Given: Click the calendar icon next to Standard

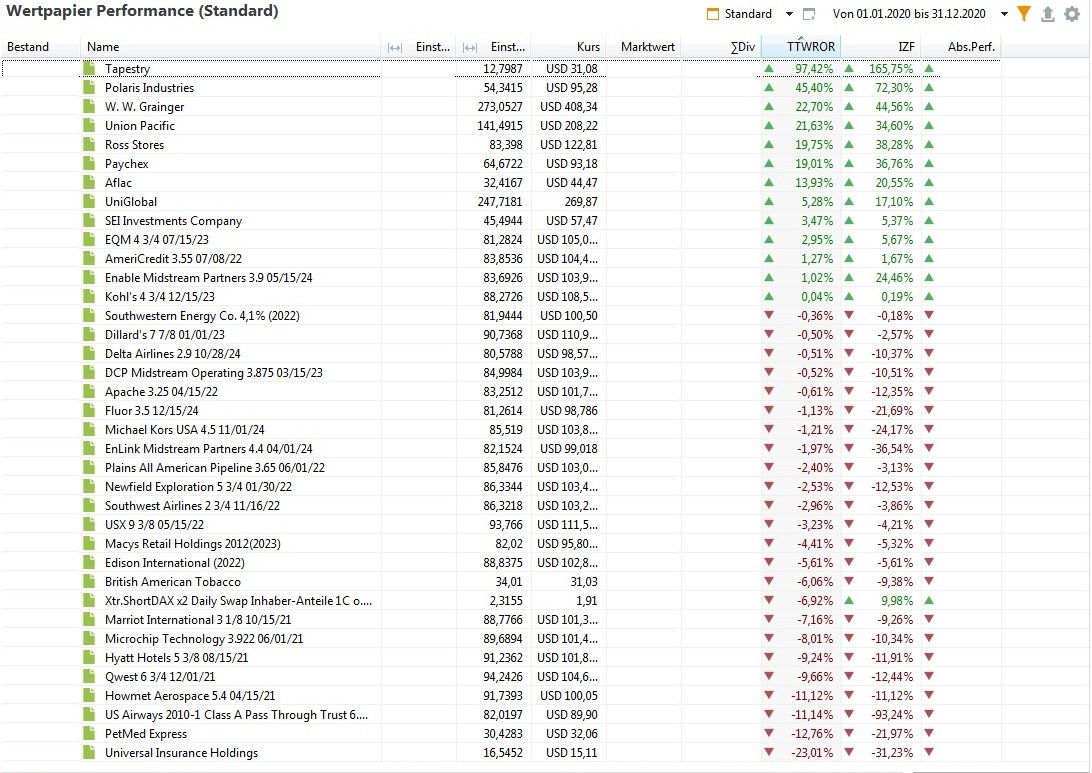Looking at the screenshot, I should coord(712,14).
